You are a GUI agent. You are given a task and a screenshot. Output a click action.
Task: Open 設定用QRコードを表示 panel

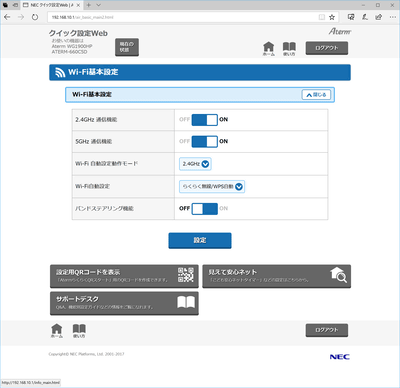pos(124,276)
